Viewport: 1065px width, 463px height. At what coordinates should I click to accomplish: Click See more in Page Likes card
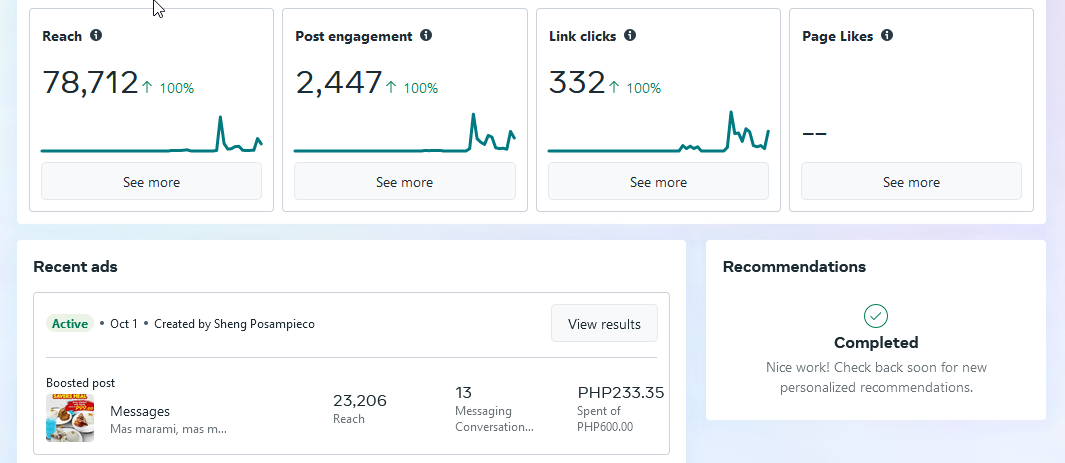point(911,182)
